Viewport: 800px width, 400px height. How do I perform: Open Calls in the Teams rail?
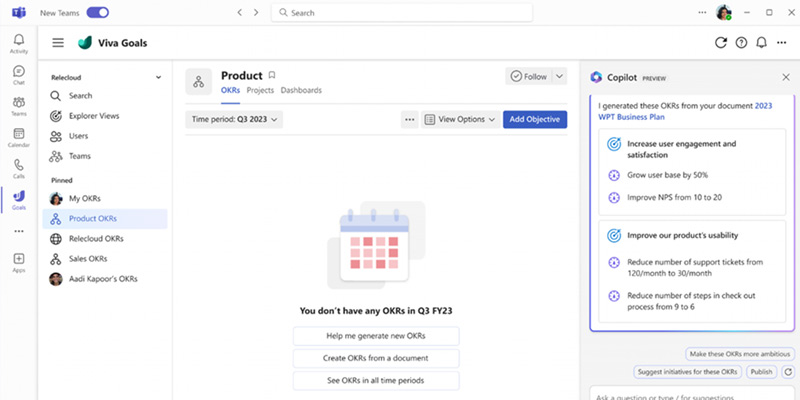[x=19, y=169]
